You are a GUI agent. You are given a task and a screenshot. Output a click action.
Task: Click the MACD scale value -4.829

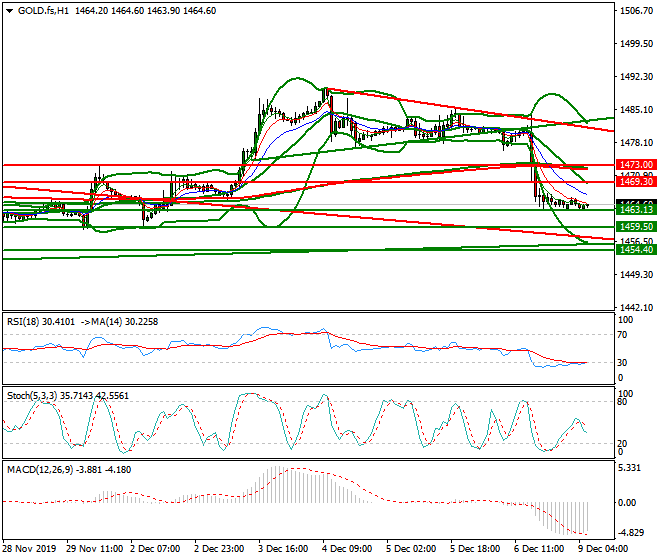coord(631,533)
